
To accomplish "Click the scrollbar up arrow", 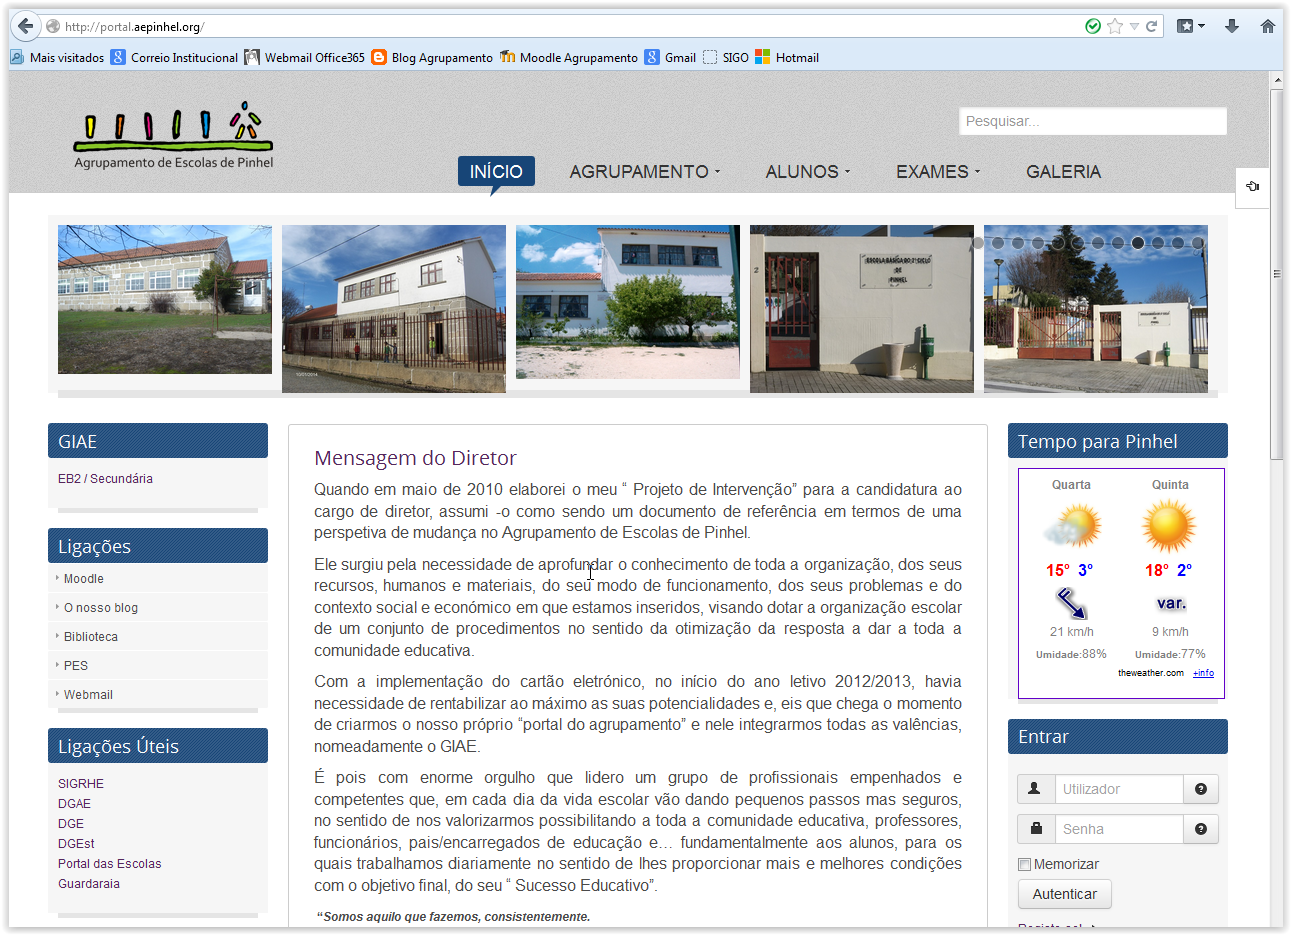I will (1277, 80).
